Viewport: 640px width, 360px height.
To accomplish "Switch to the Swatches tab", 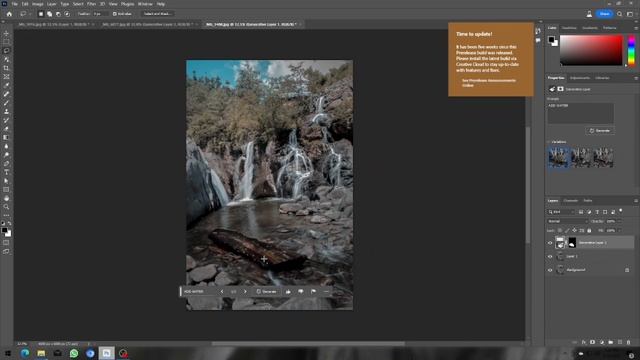I will [x=569, y=28].
